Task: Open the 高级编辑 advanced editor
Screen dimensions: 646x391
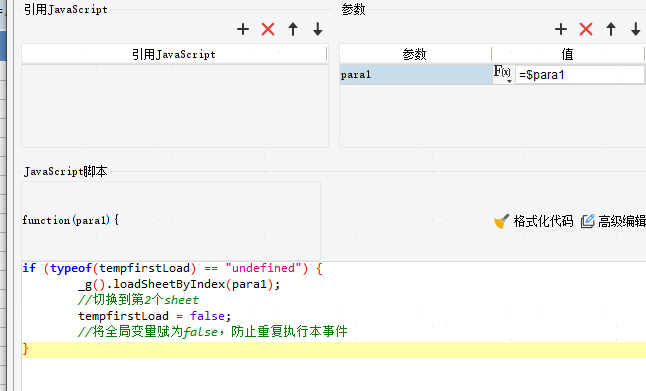Action: click(613, 221)
